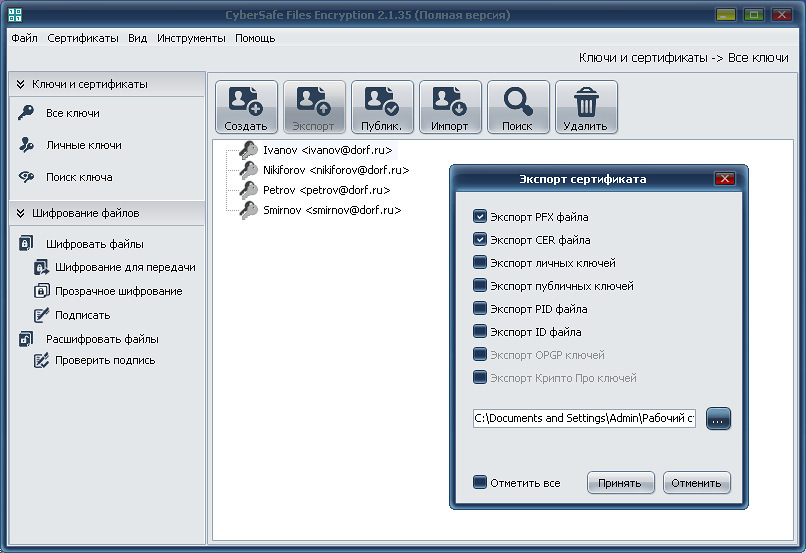The width and height of the screenshot is (806, 553).
Task: Open the Инструменты menu
Action: (x=191, y=38)
